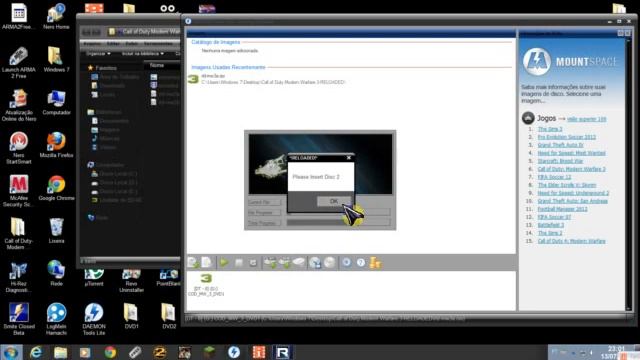This screenshot has width=640, height=360.
Task: Open The Sims 3 link
Action: point(550,129)
